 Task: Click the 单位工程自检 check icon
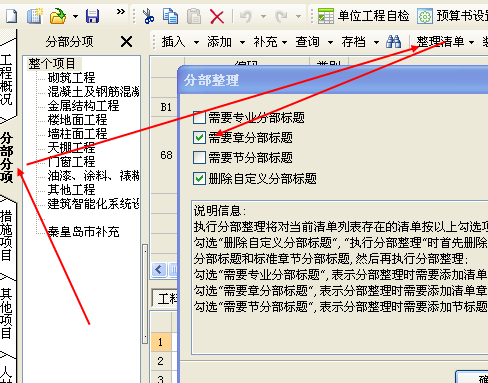point(326,16)
